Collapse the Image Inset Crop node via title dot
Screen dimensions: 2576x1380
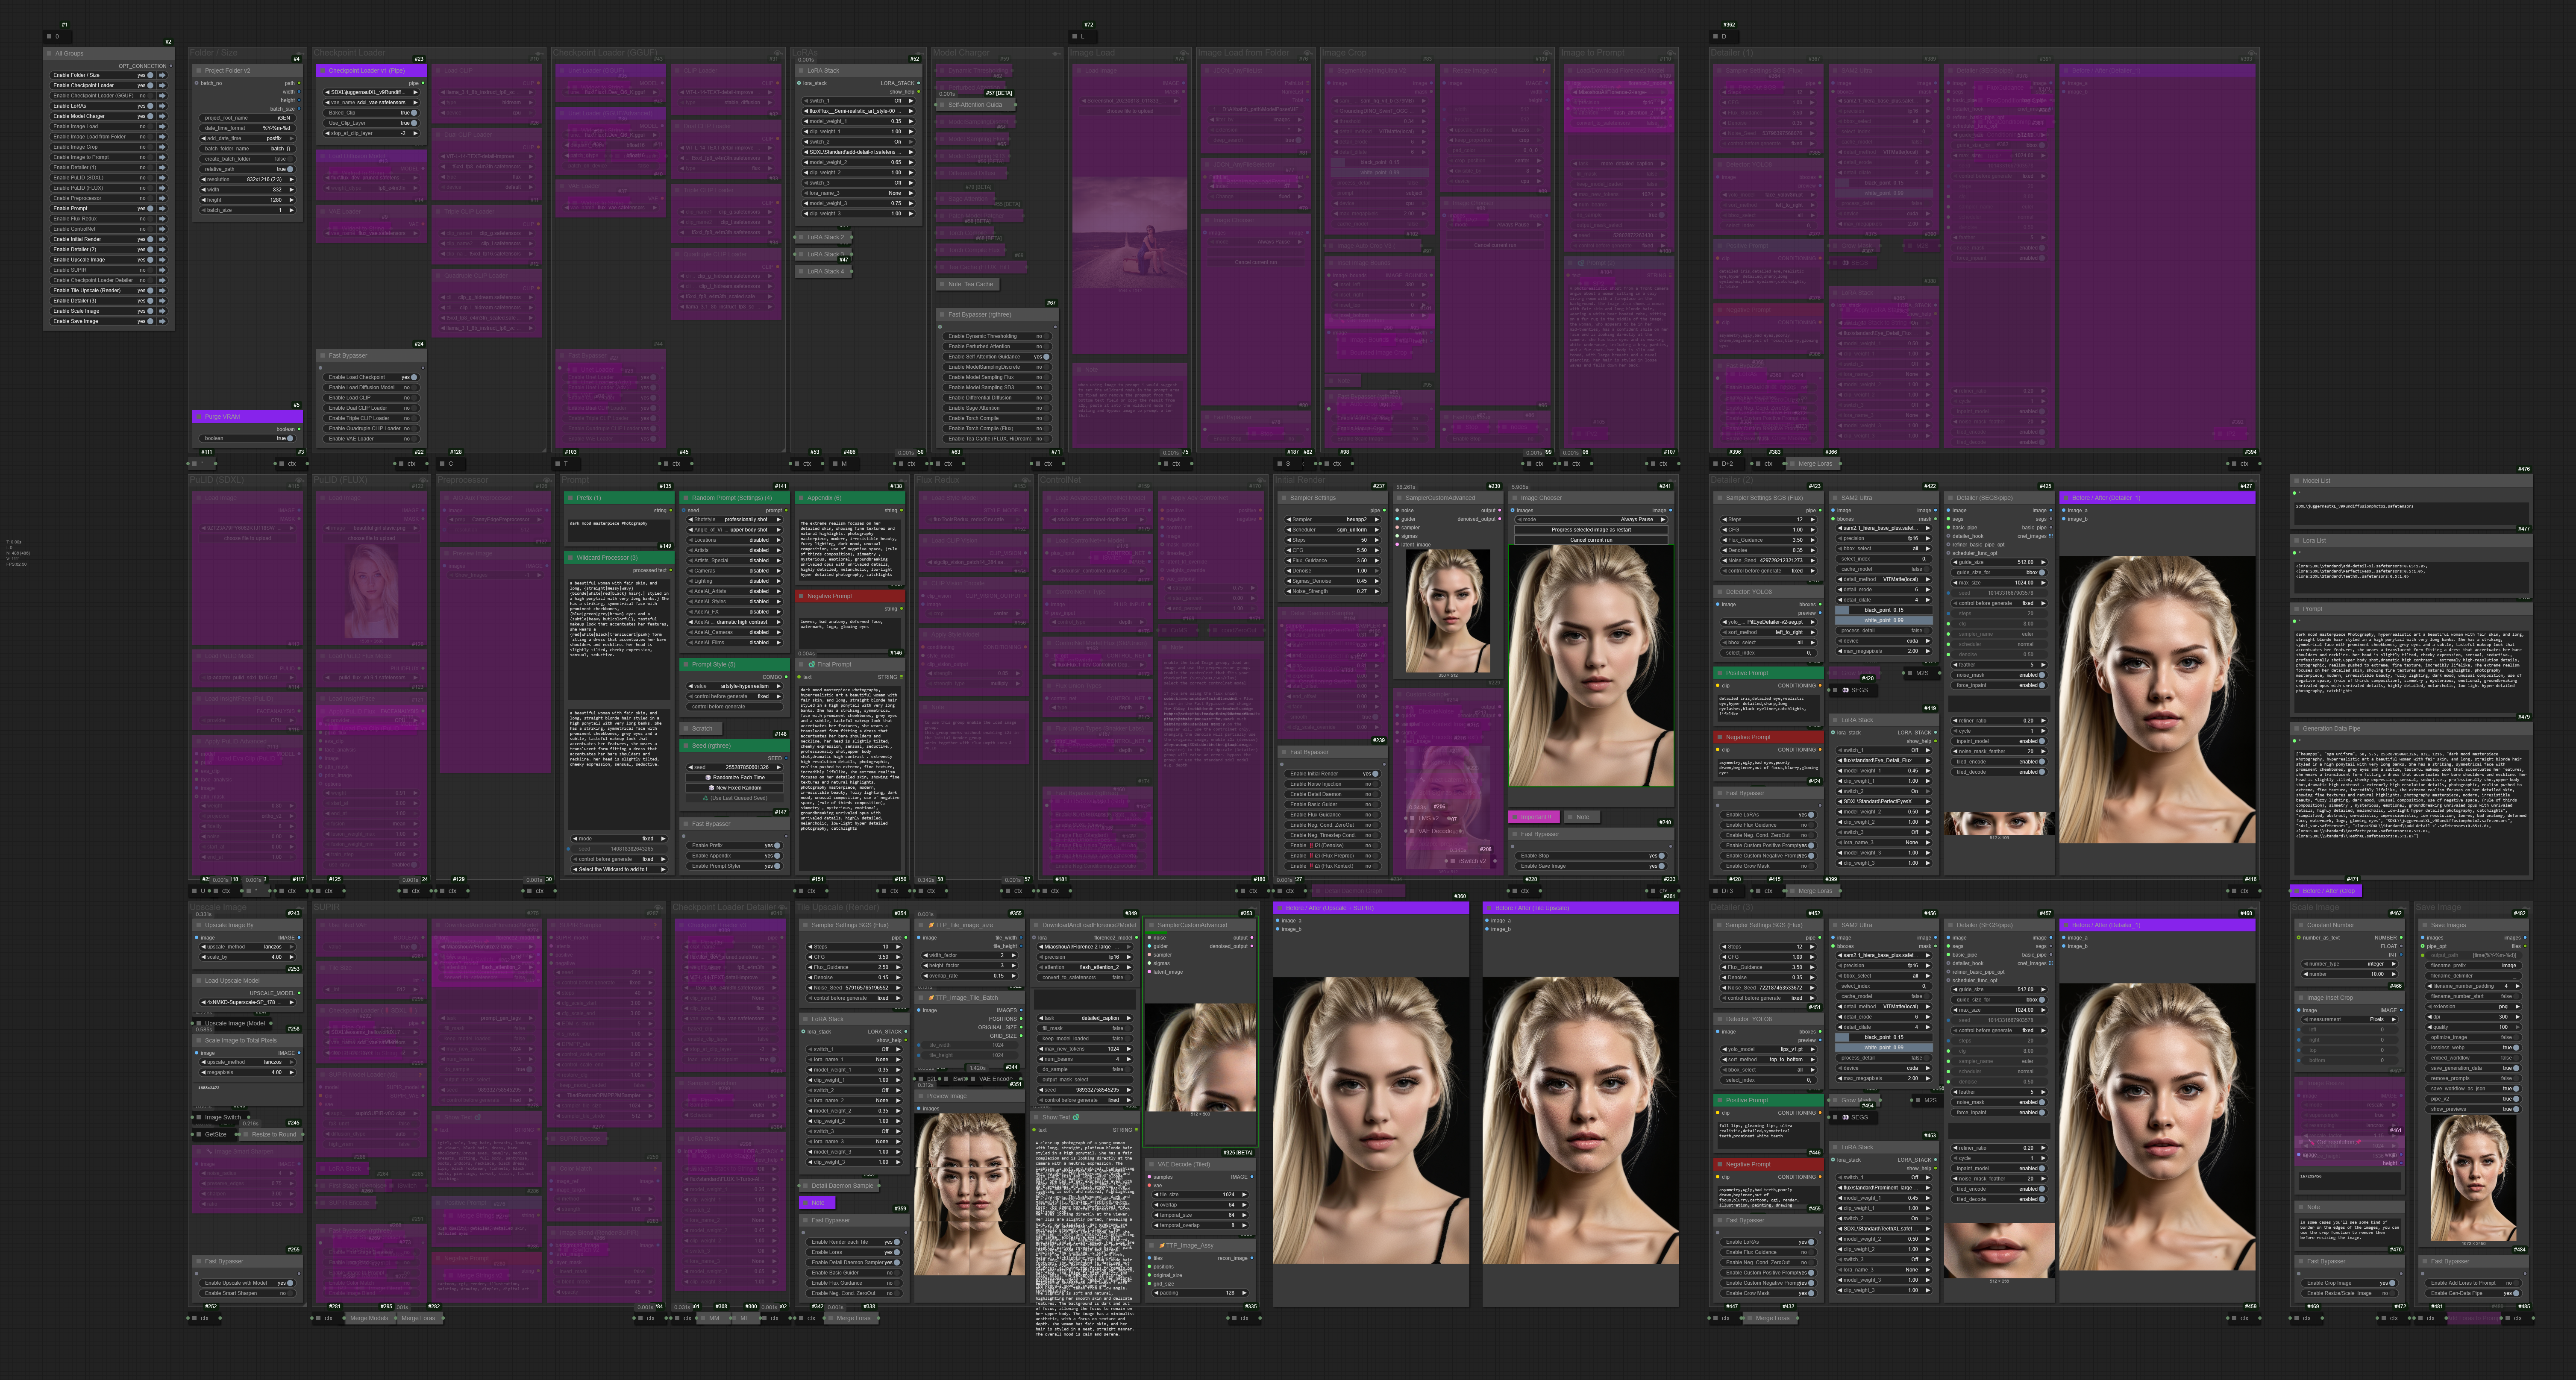[2300, 998]
